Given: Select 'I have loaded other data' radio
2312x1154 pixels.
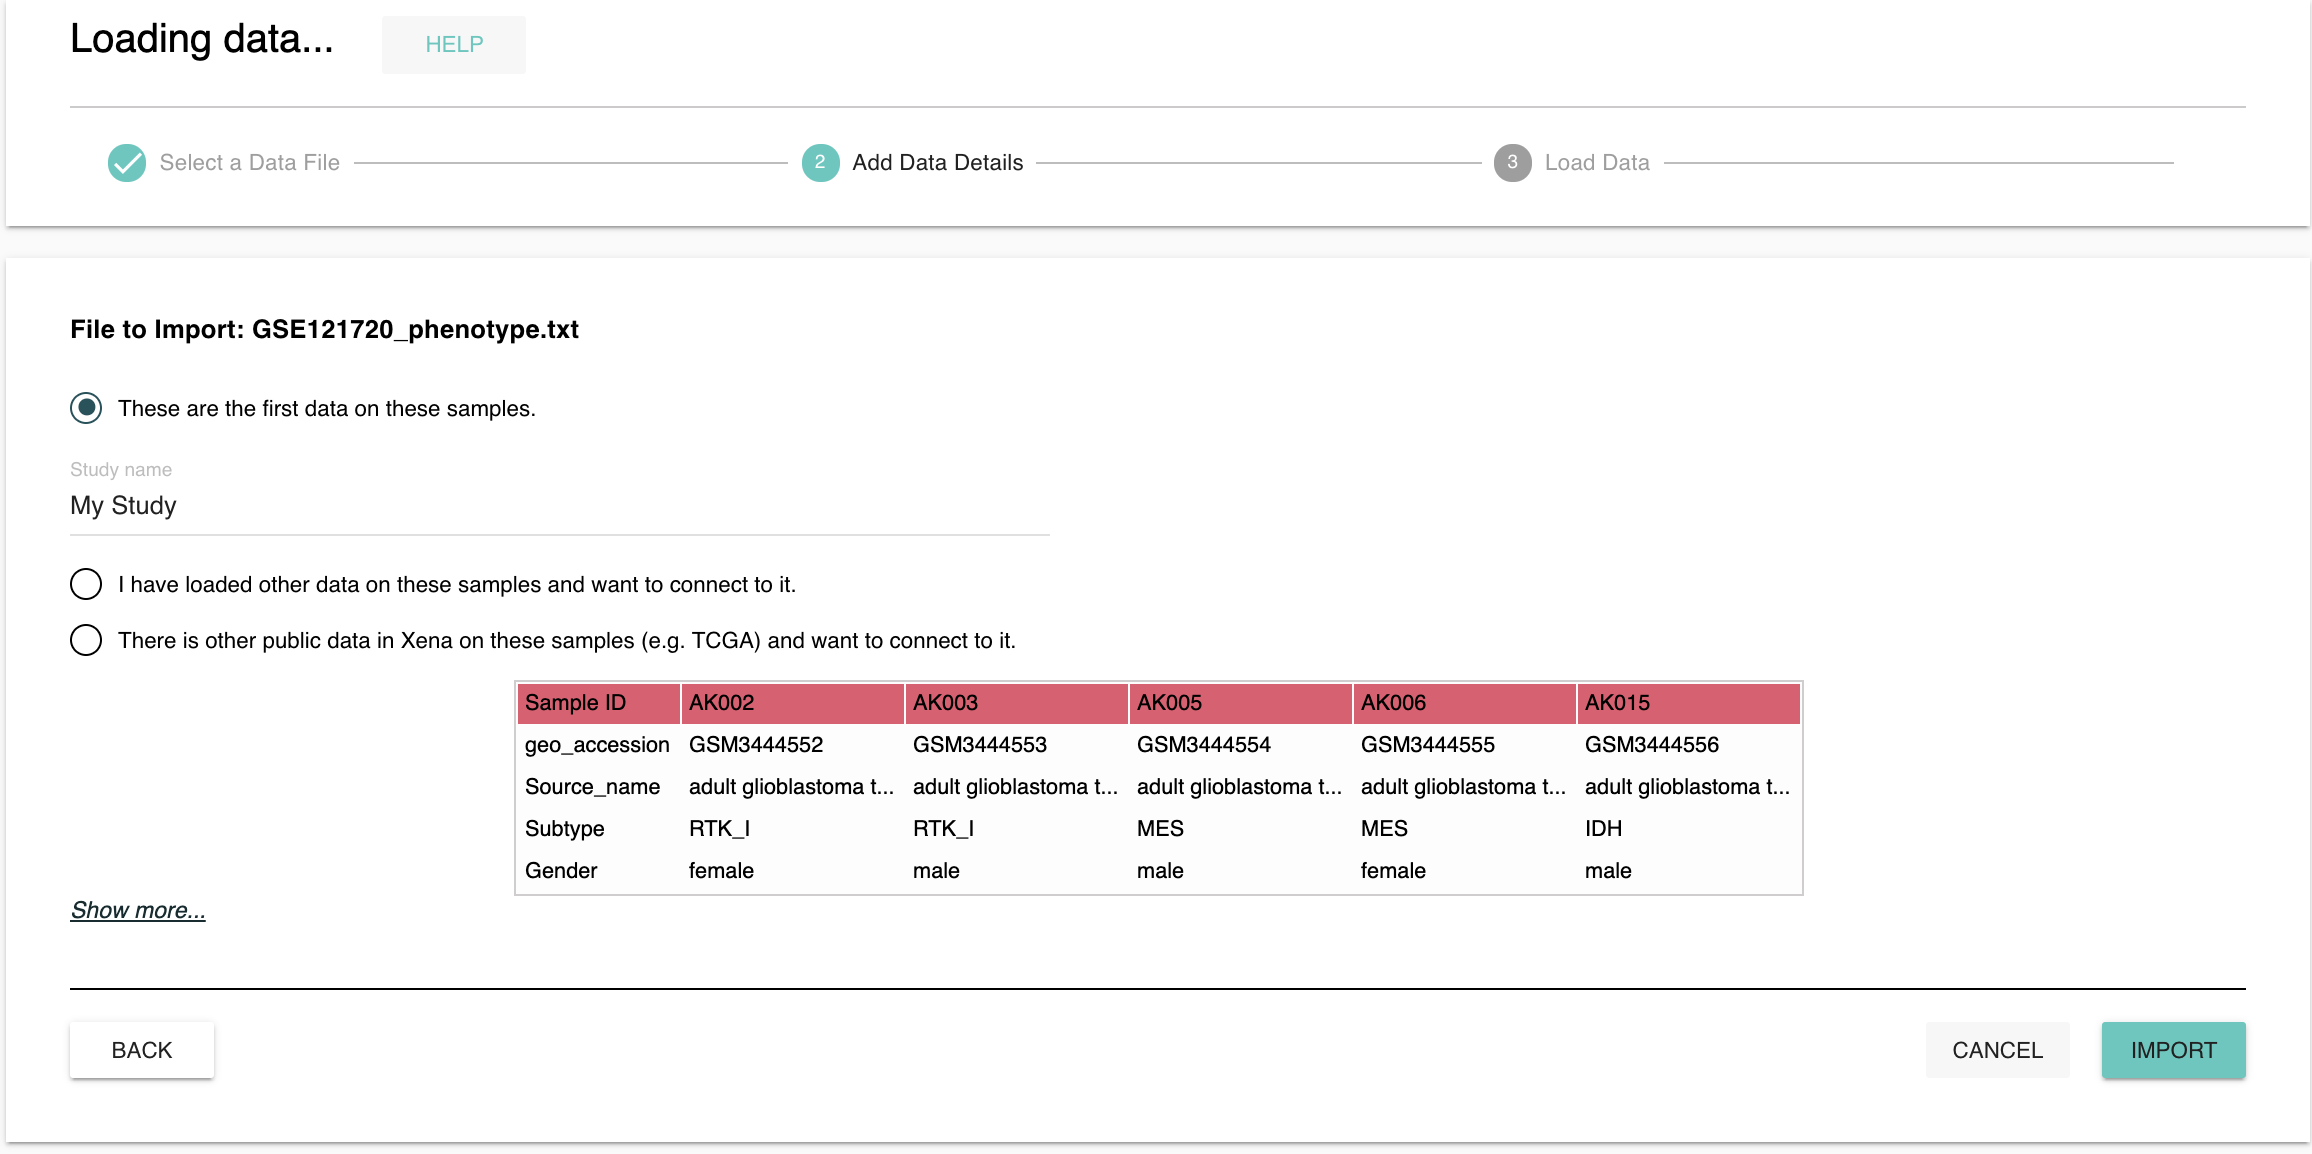Looking at the screenshot, I should [x=86, y=584].
